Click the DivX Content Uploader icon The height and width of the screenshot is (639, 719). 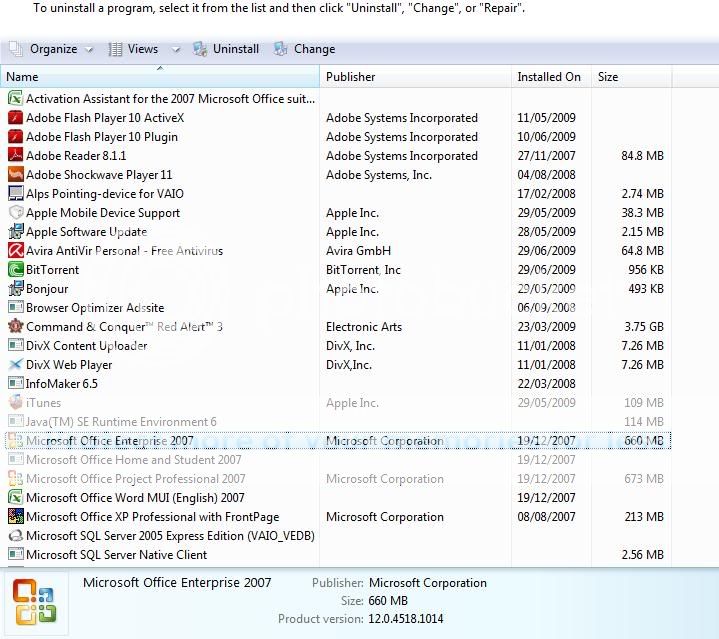(x=16, y=346)
